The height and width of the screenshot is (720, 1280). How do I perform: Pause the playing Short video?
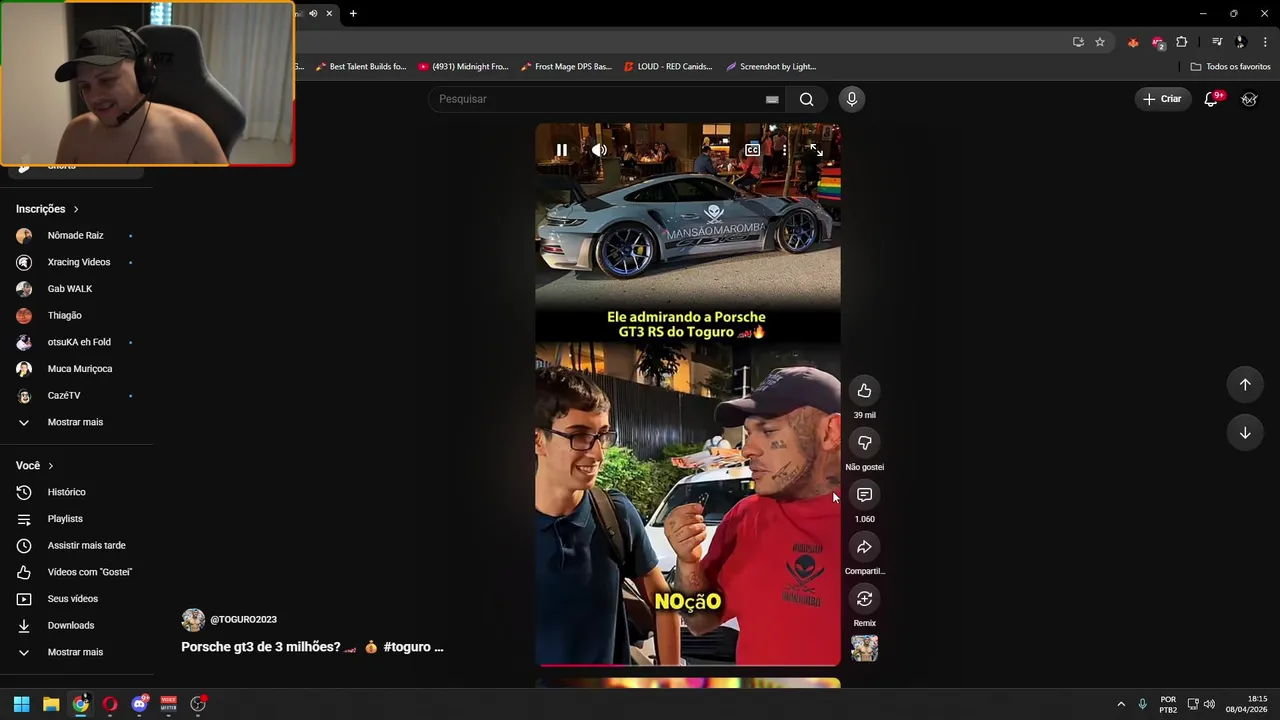562,150
